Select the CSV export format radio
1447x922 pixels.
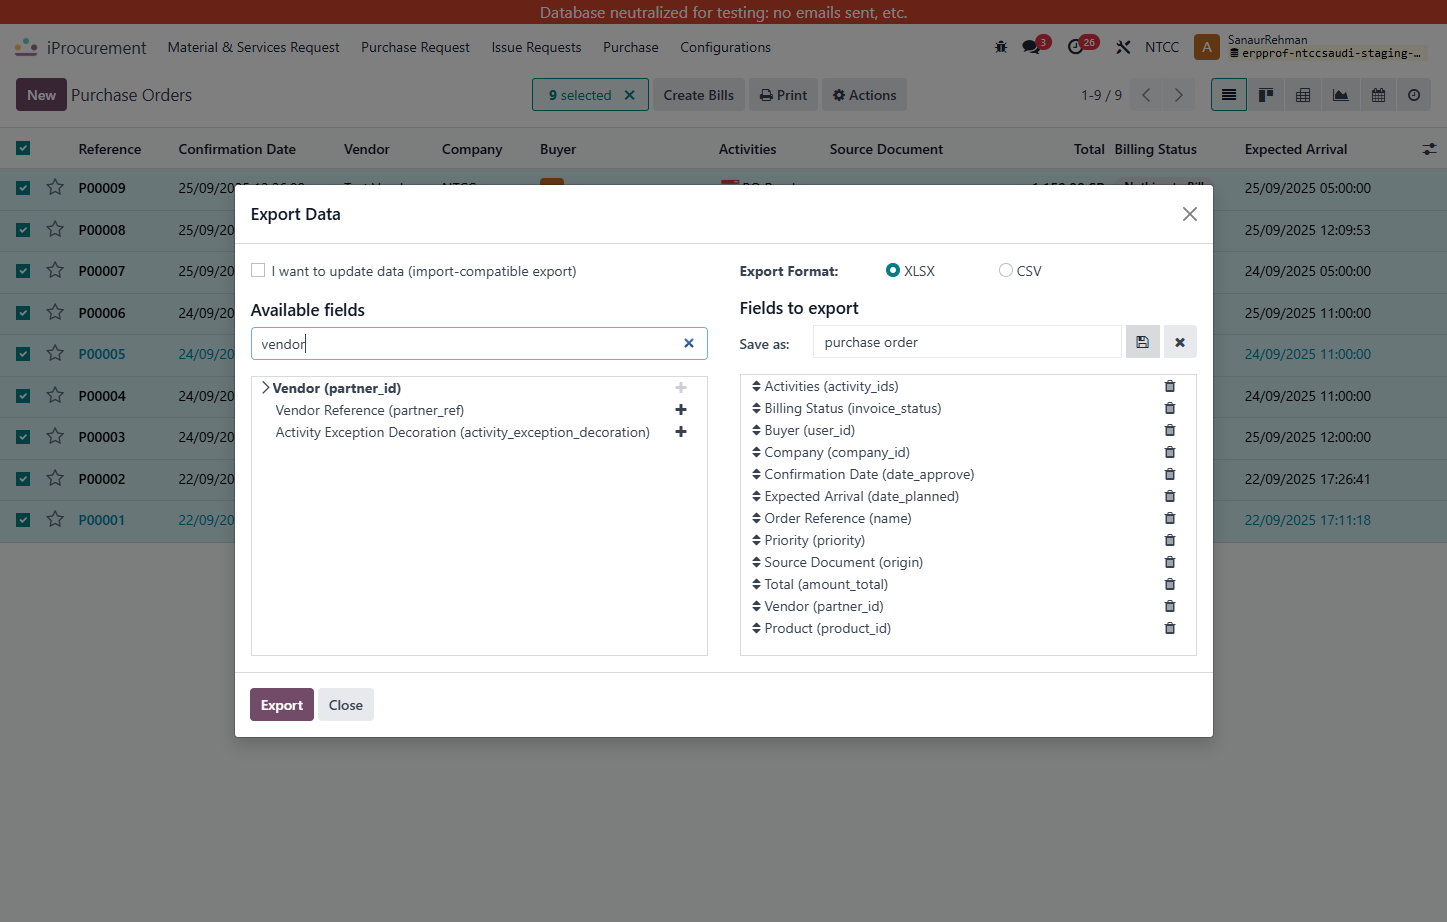pos(1006,270)
